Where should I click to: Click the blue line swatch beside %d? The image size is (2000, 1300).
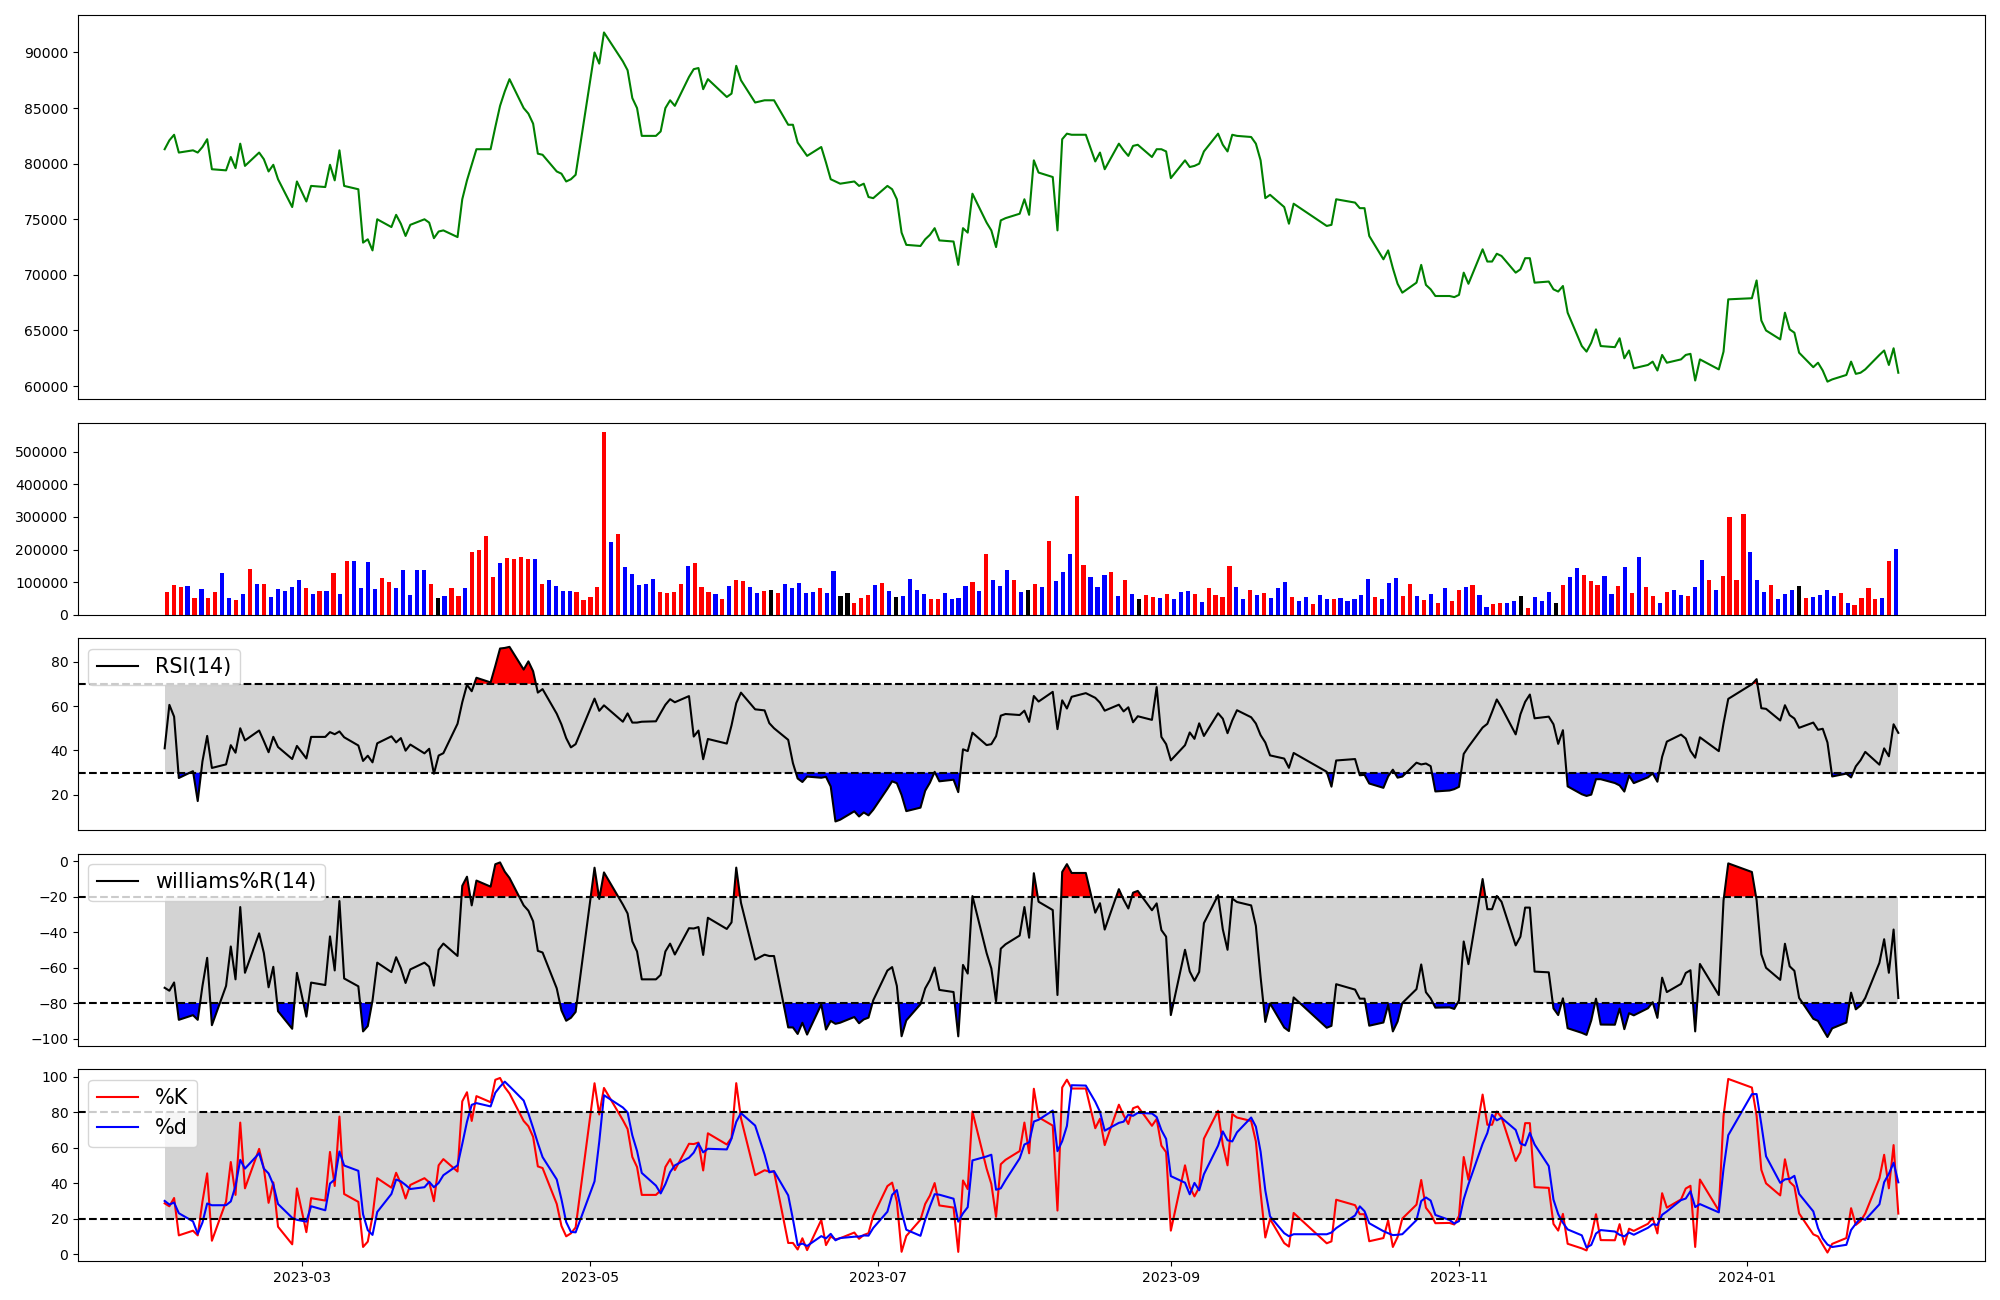point(116,1127)
